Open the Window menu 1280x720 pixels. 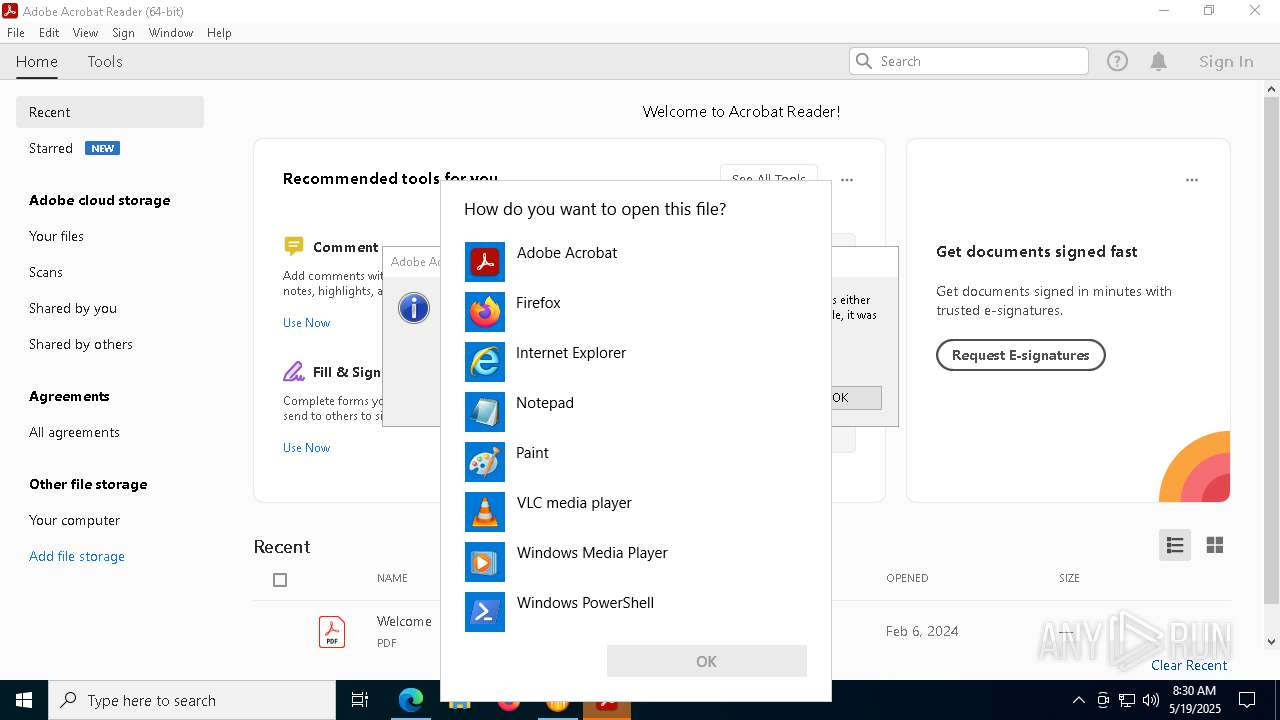[171, 33]
